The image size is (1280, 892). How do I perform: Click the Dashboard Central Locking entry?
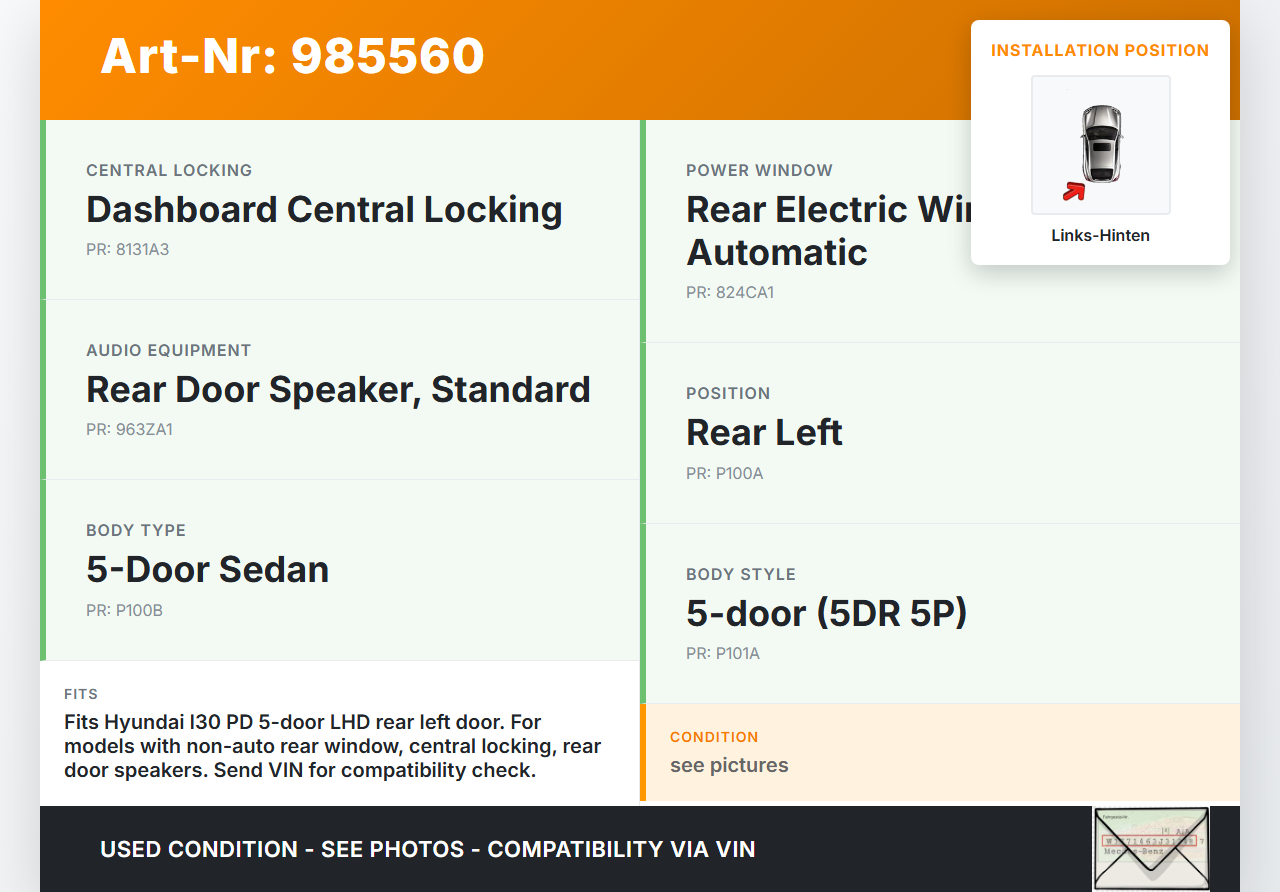tap(324, 210)
